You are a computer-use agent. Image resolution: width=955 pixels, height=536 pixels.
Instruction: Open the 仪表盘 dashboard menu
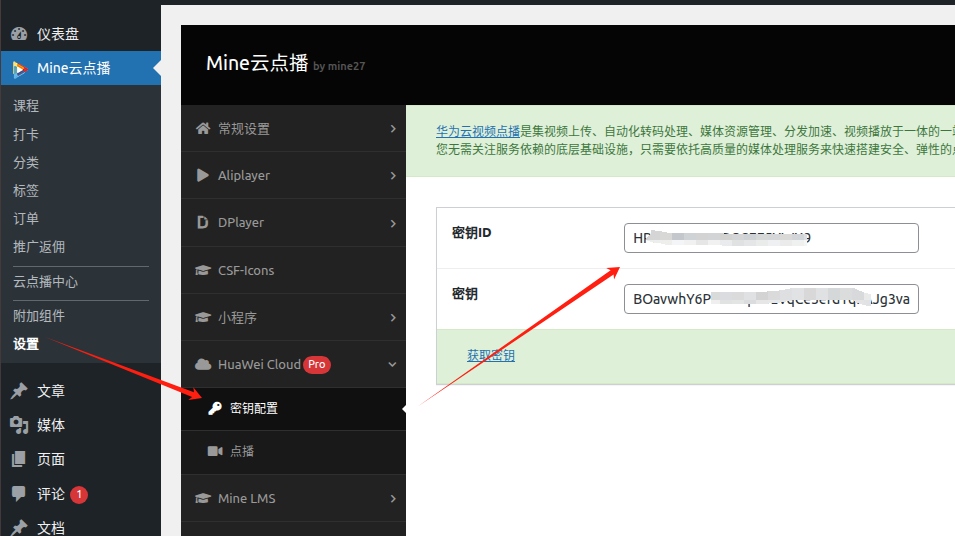pos(80,34)
